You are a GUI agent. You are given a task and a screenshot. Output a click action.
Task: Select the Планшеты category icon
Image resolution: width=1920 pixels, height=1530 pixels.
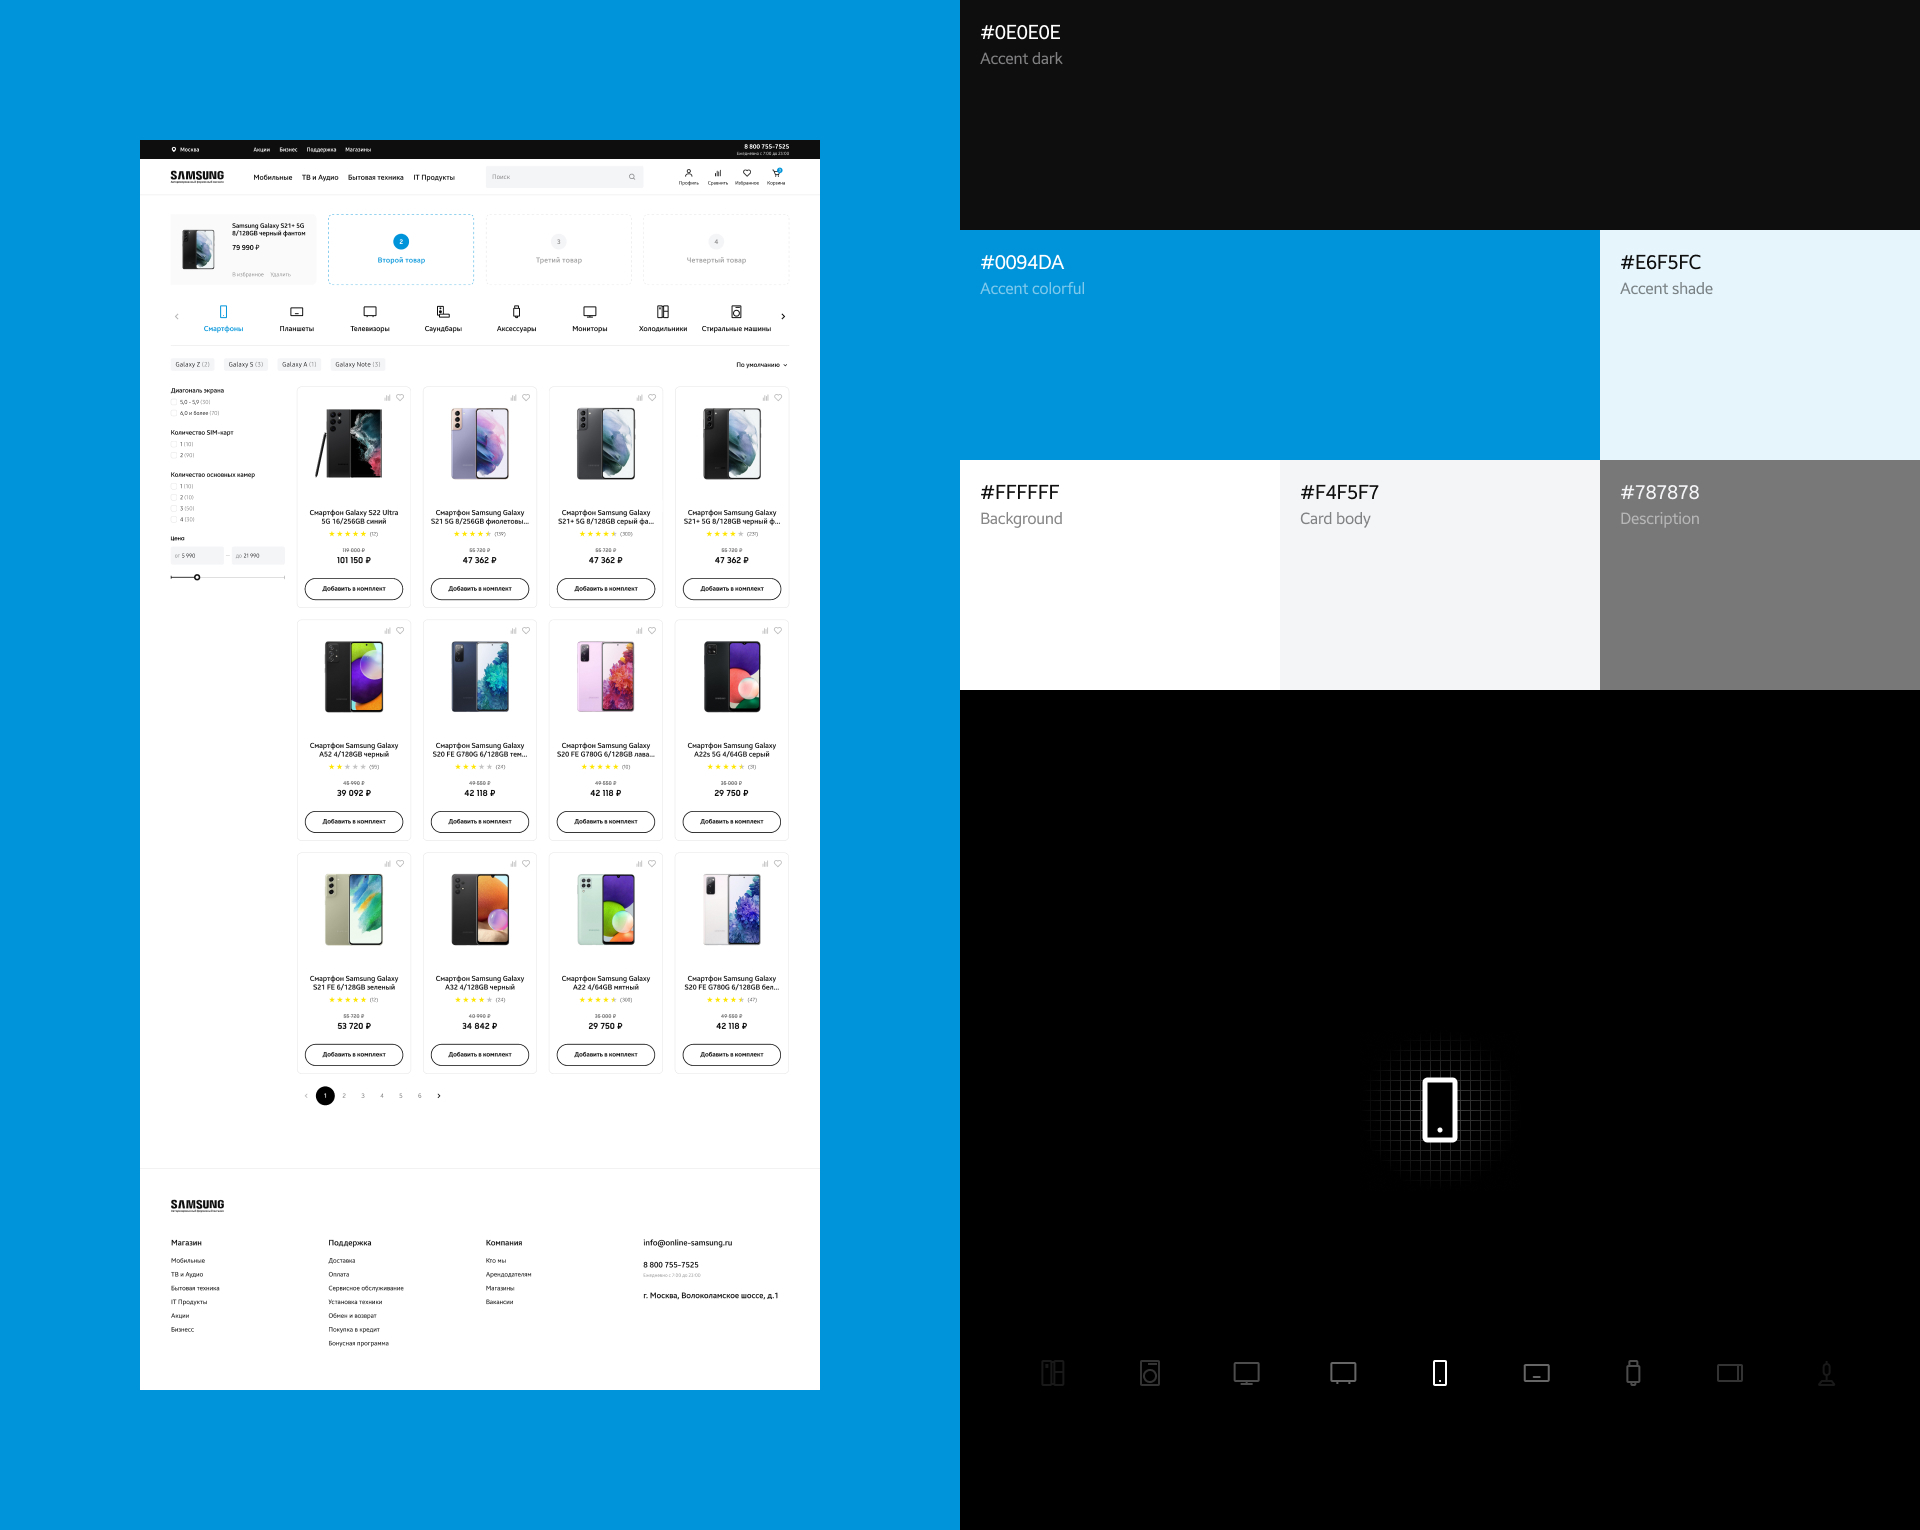297,313
